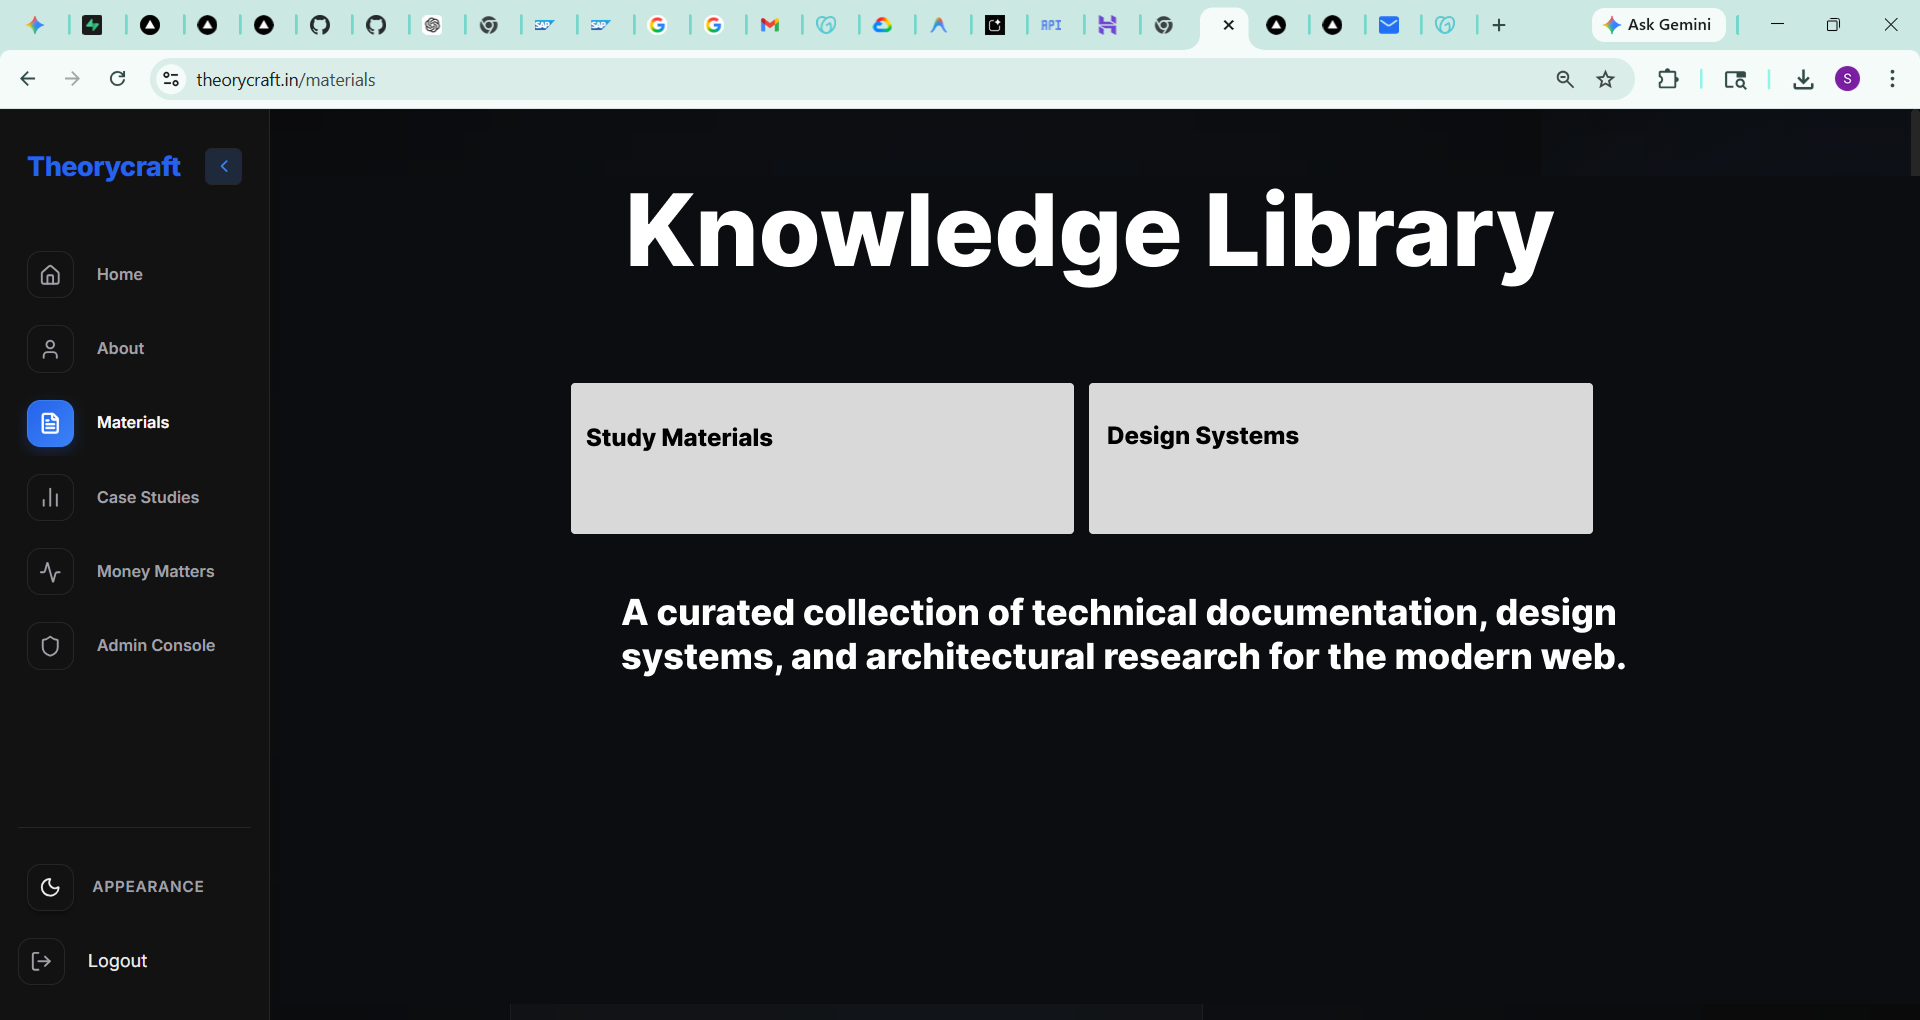The width and height of the screenshot is (1920, 1020).
Task: Click Ask Gemini button
Action: pos(1658,25)
